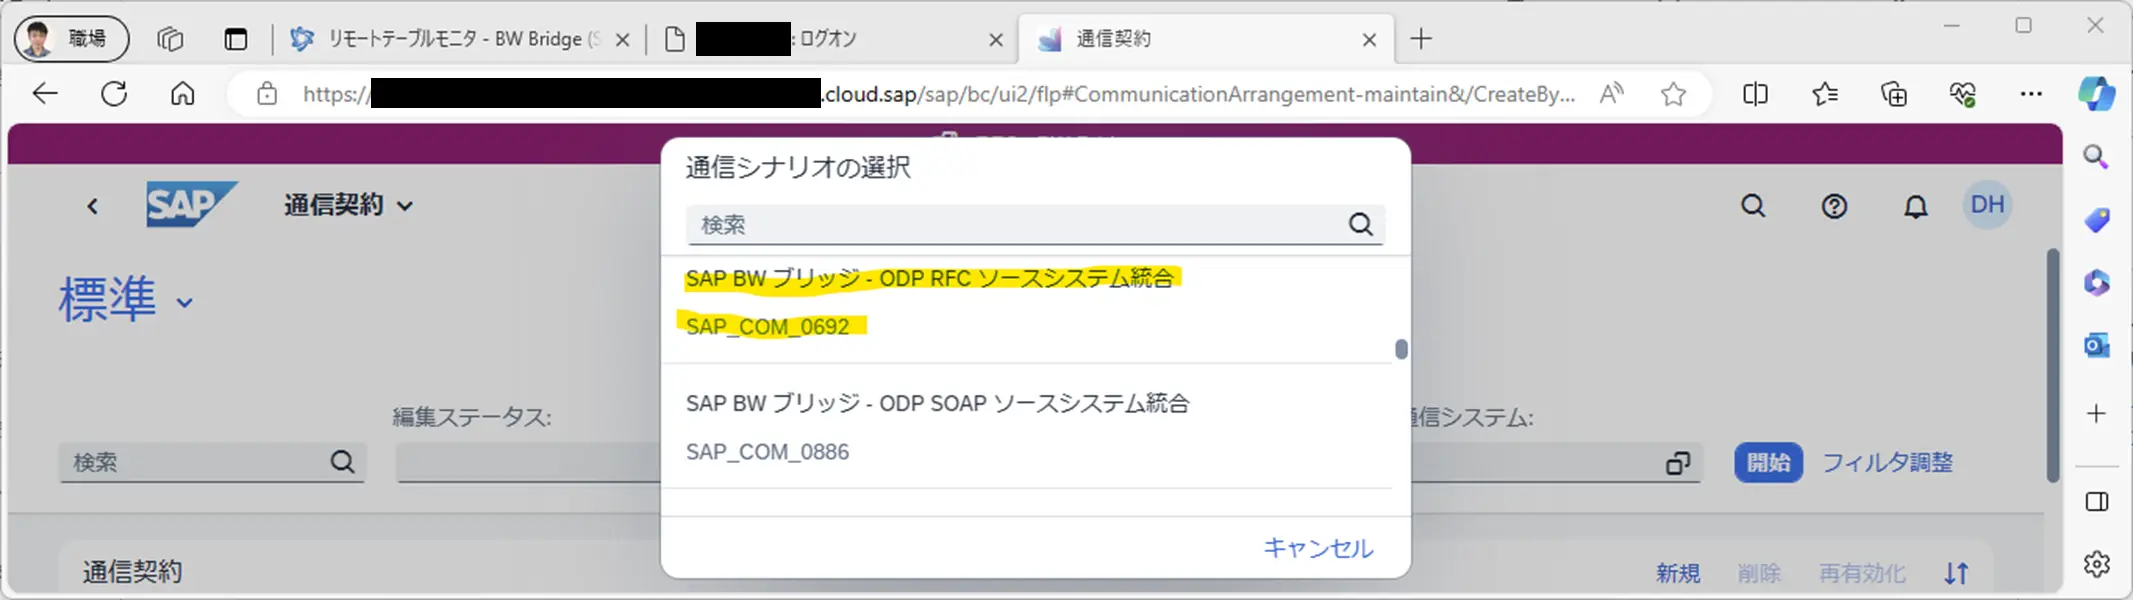2133x600 pixels.
Task: Cancel the dialog with キャンセル
Action: (1318, 548)
